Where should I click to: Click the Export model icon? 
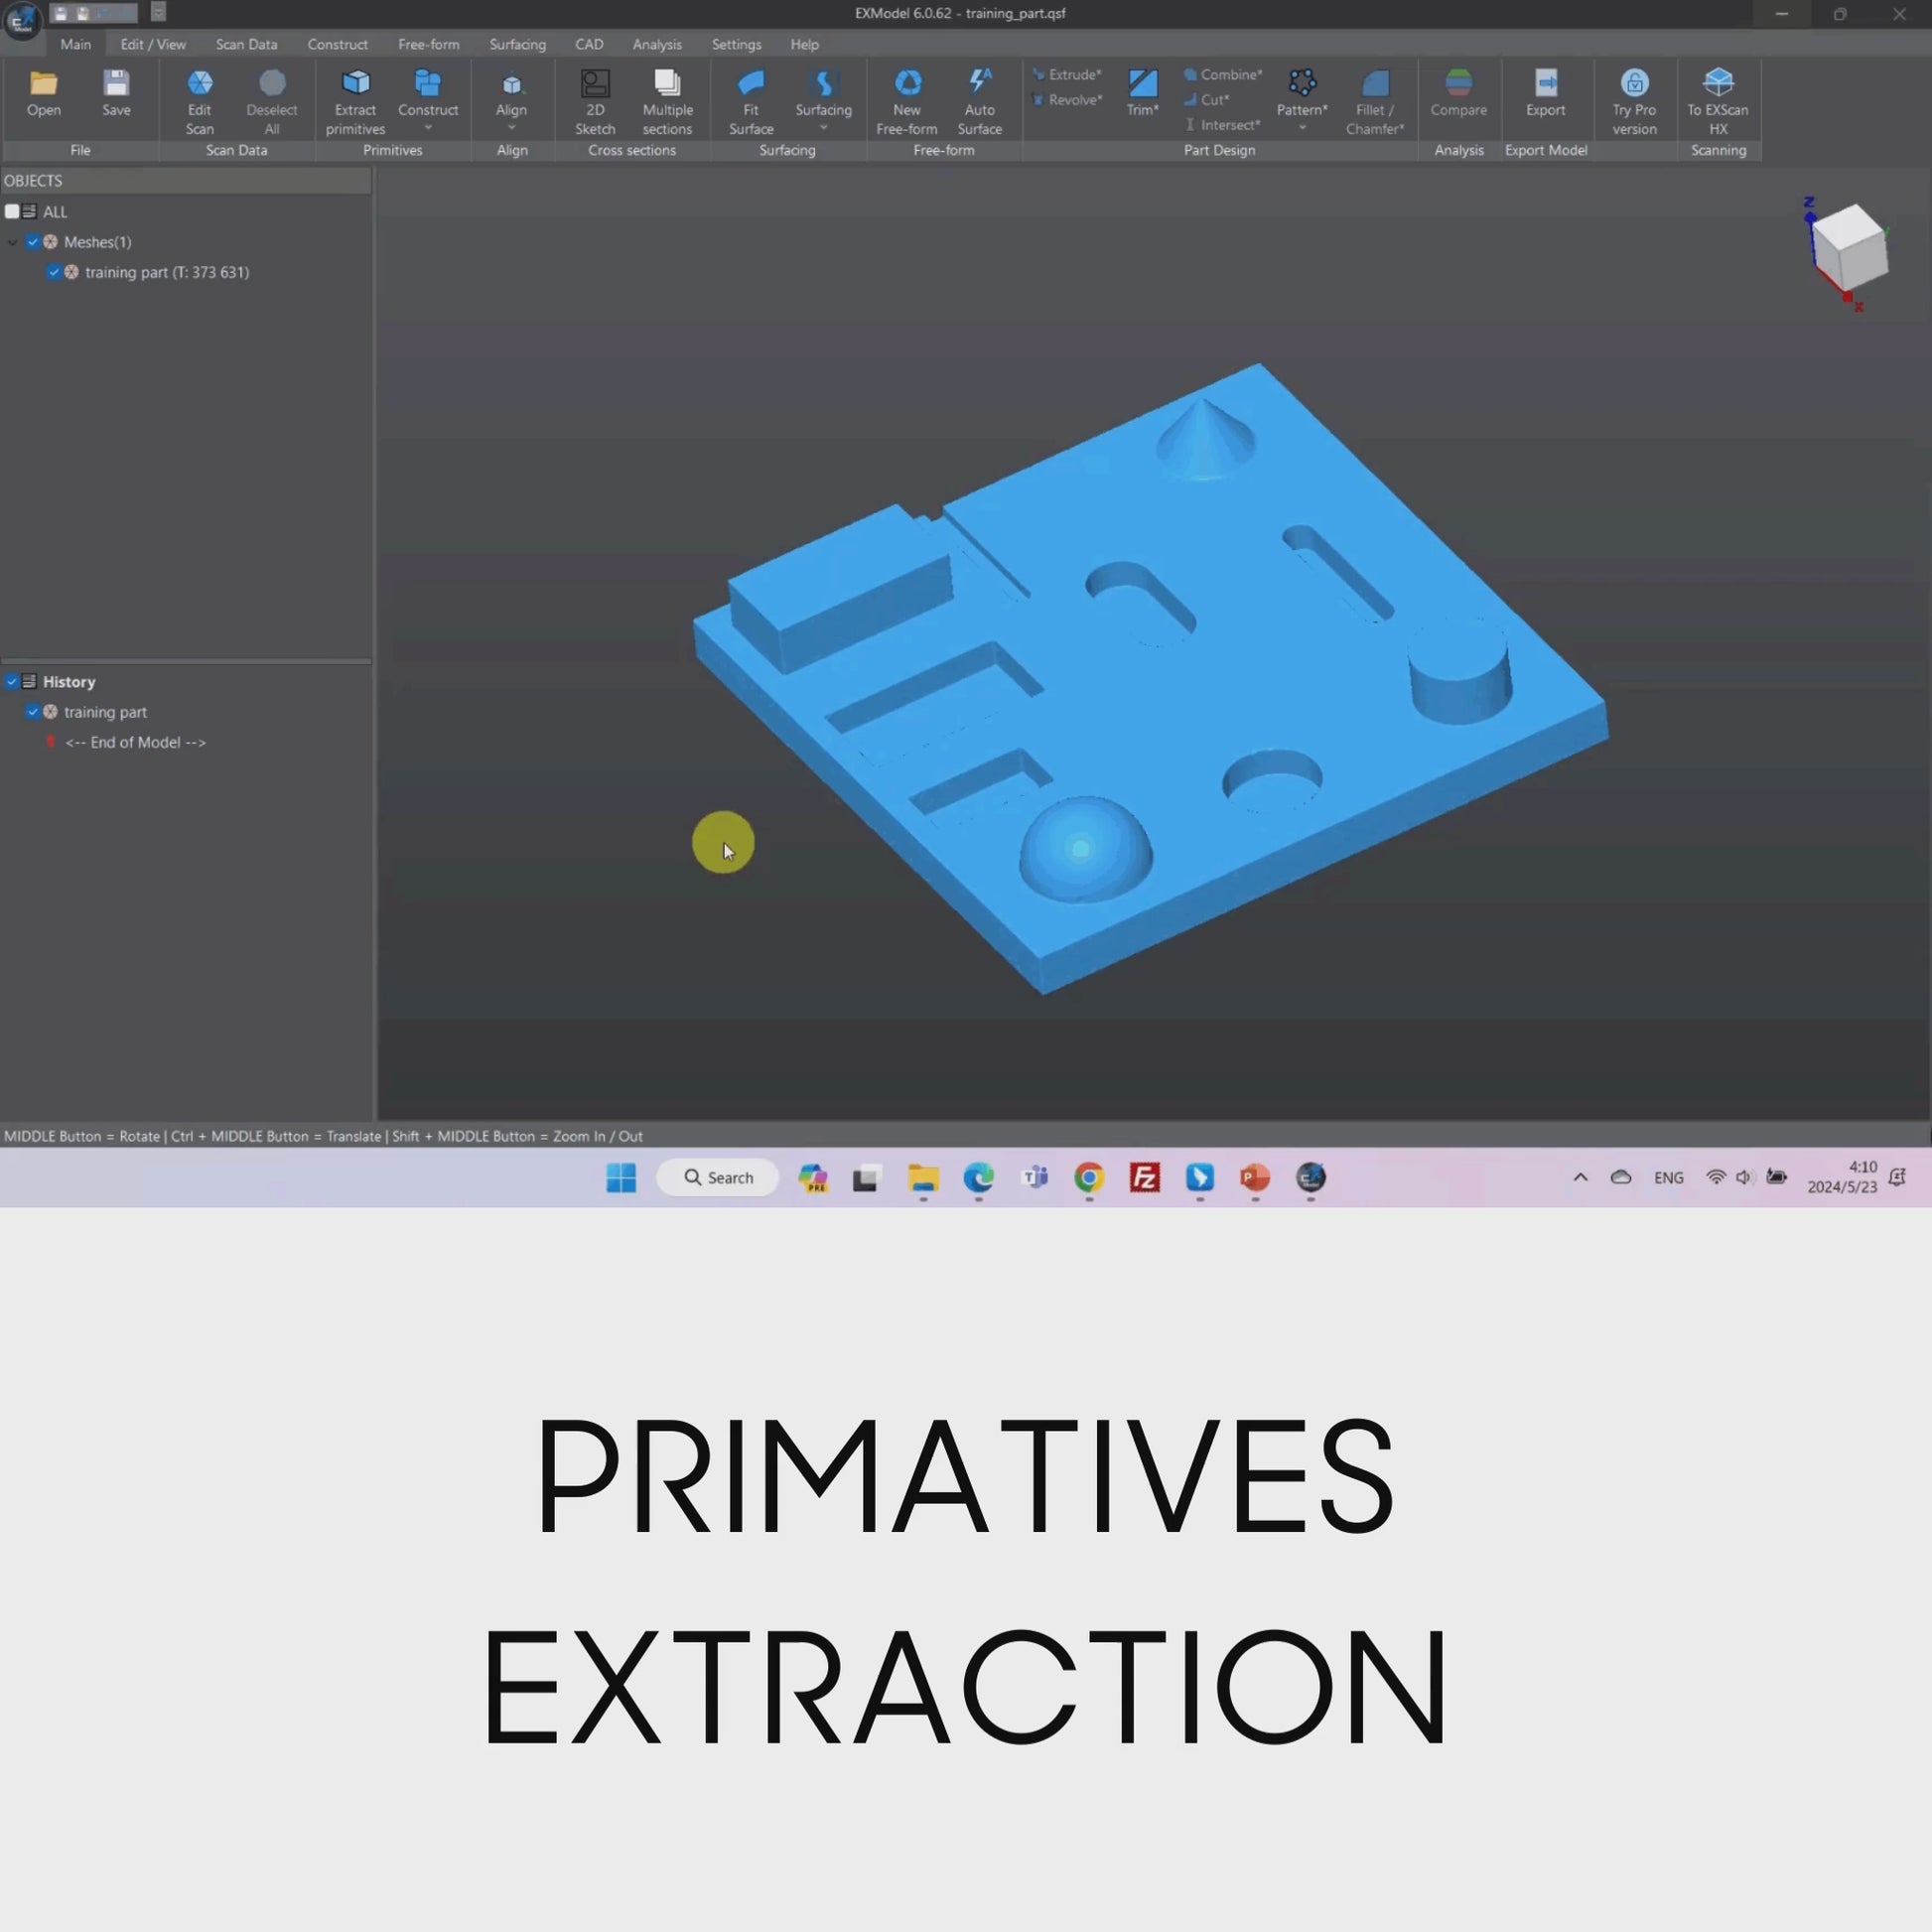(1545, 84)
